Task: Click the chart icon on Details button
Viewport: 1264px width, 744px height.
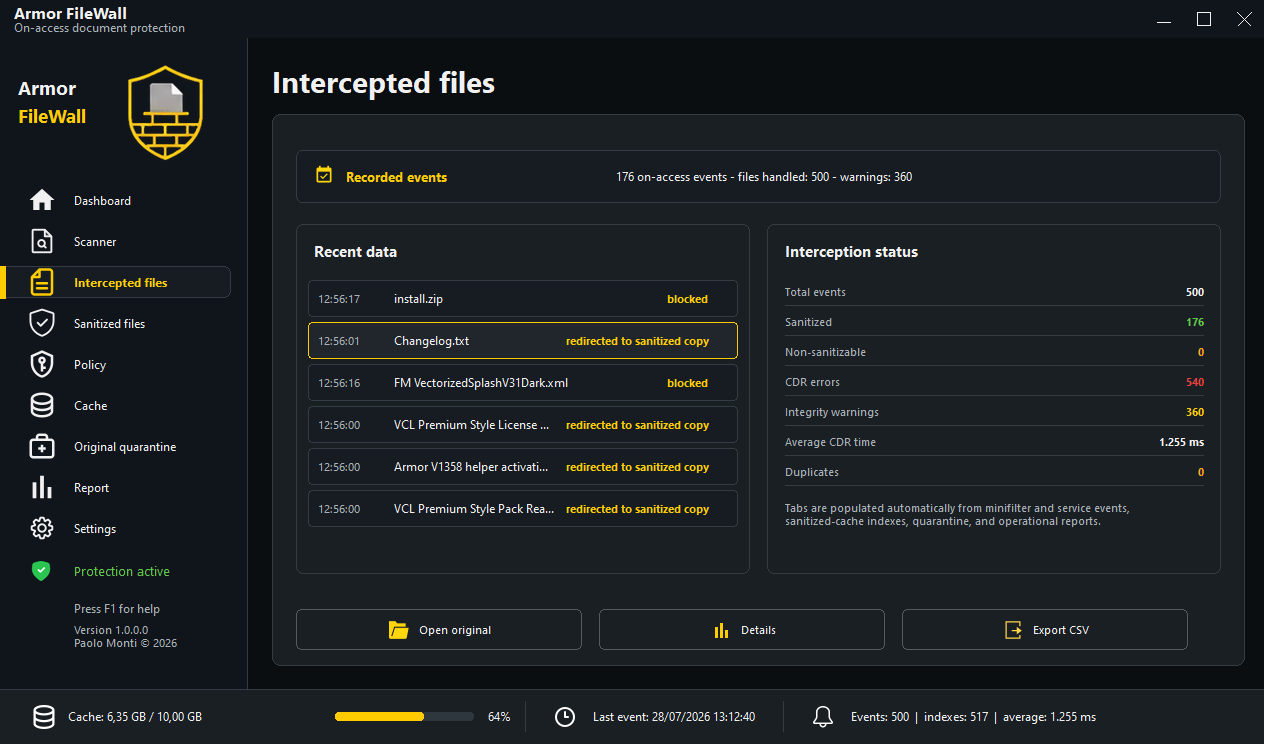Action: click(x=721, y=630)
